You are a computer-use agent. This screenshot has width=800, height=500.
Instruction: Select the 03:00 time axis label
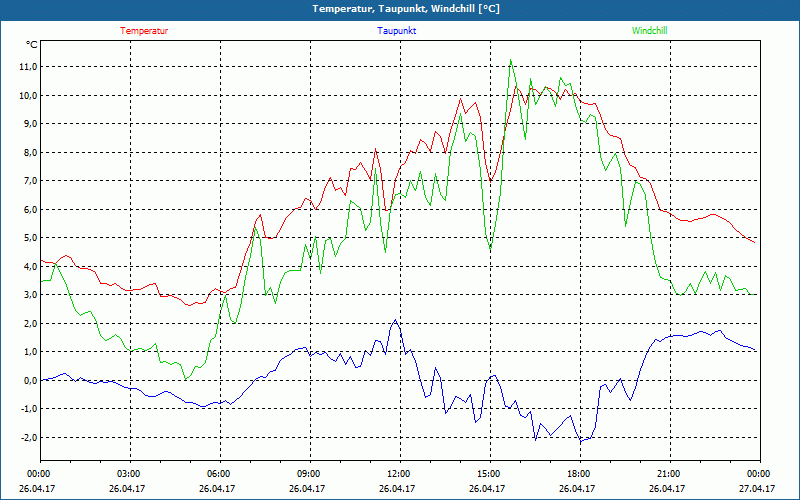tap(129, 474)
